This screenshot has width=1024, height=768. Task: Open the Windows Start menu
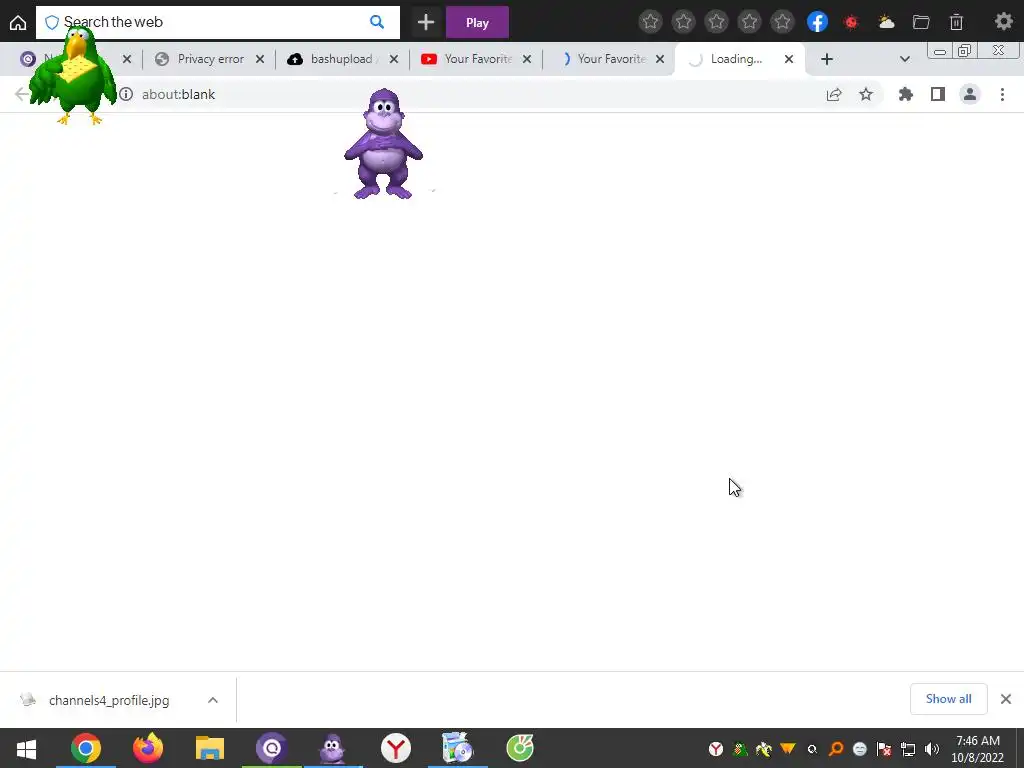click(x=26, y=748)
